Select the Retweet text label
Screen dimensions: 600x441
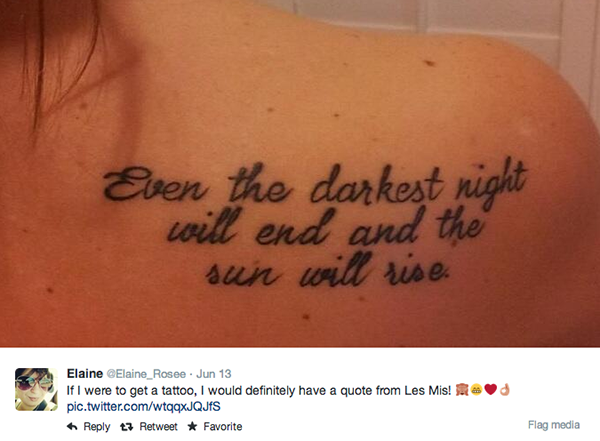tap(158, 426)
